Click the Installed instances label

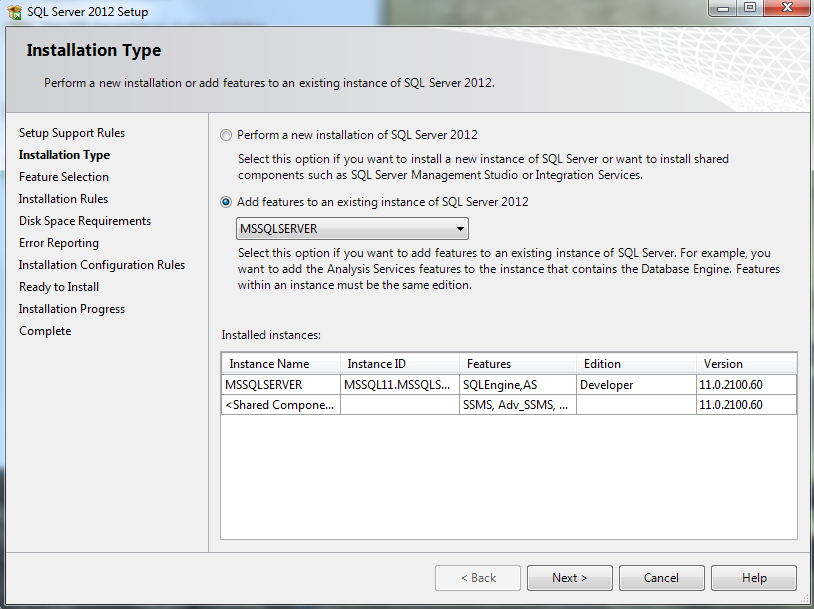pyautogui.click(x=271, y=335)
